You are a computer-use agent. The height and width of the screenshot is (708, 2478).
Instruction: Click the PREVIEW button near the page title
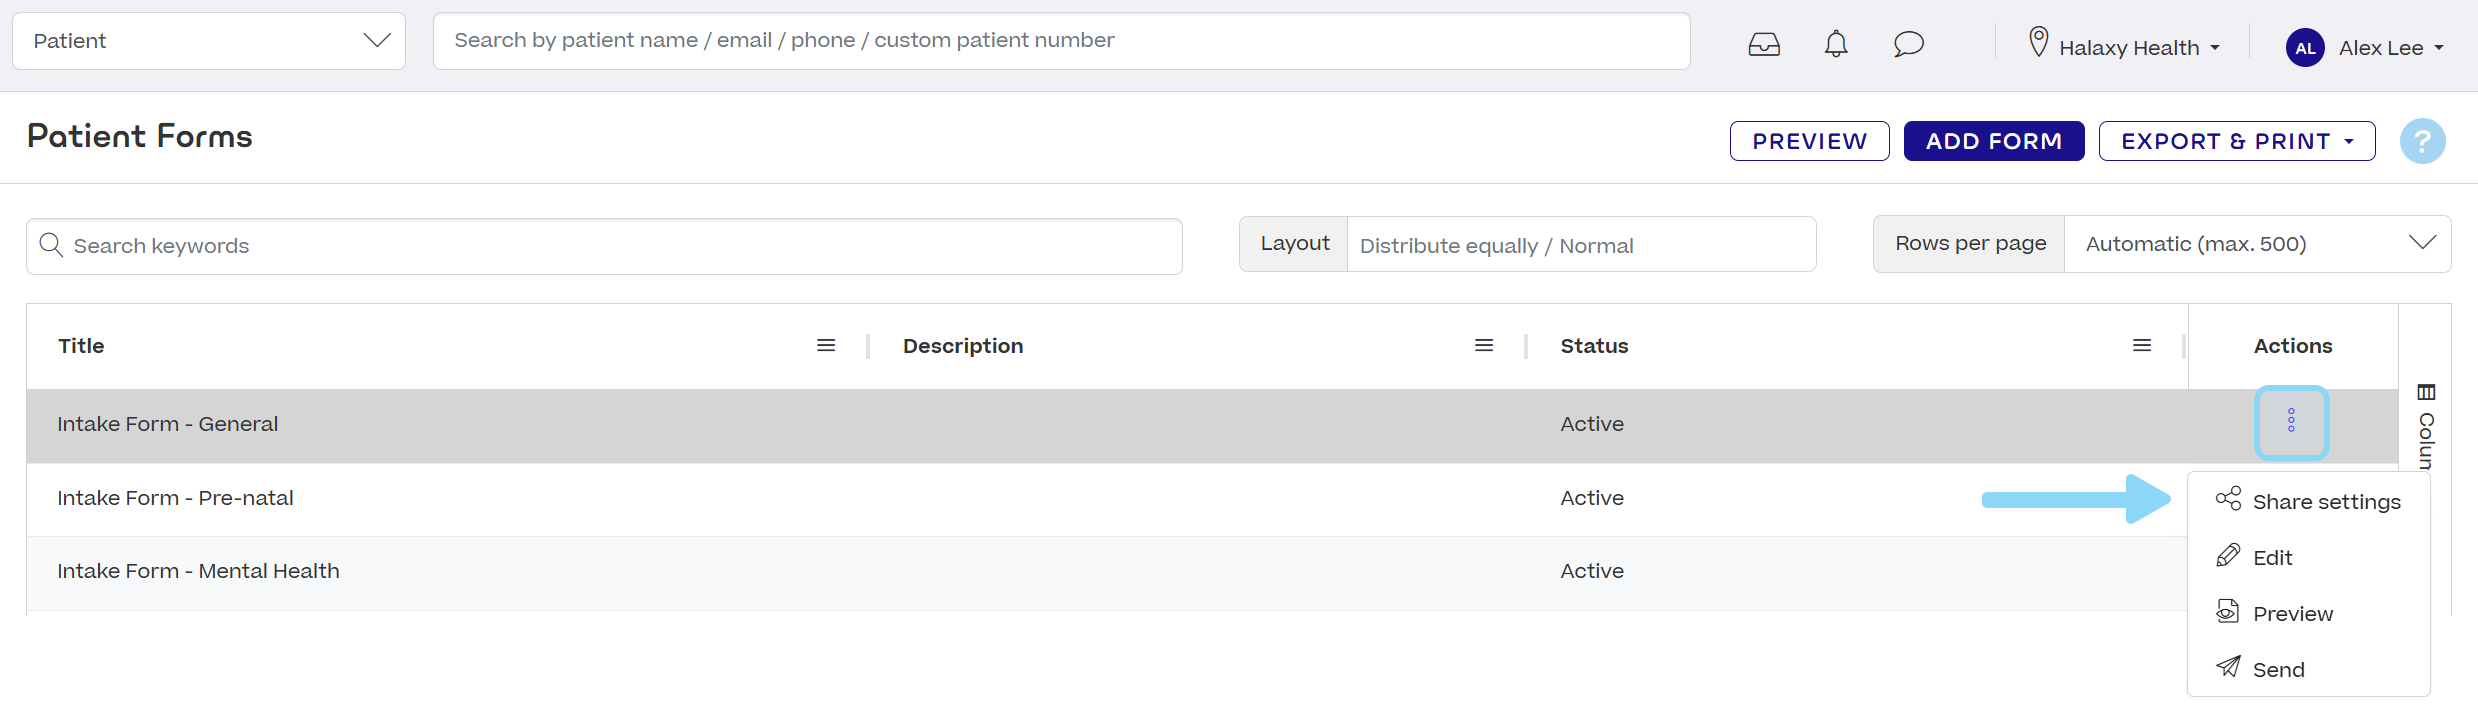pyautogui.click(x=1808, y=140)
